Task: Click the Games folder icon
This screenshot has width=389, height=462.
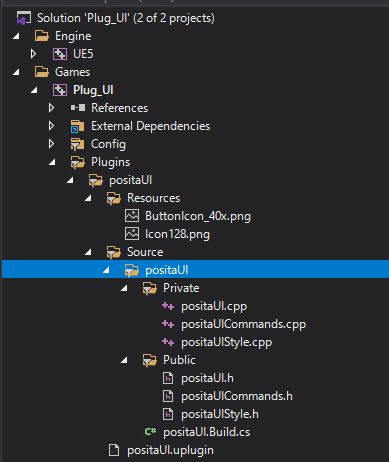Action: pos(42,72)
